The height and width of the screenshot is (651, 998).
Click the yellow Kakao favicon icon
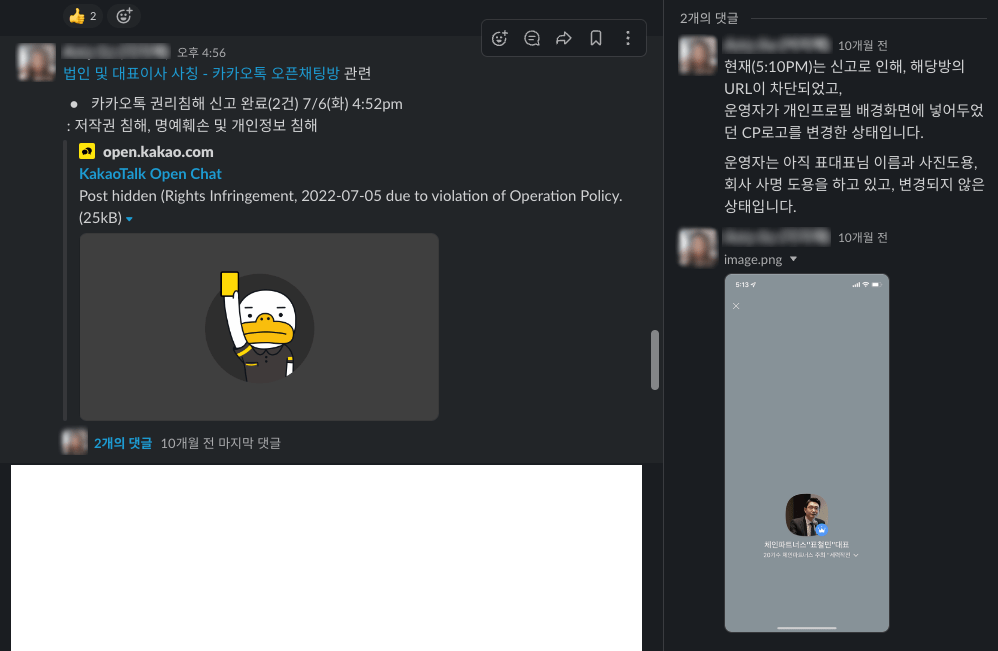point(87,152)
